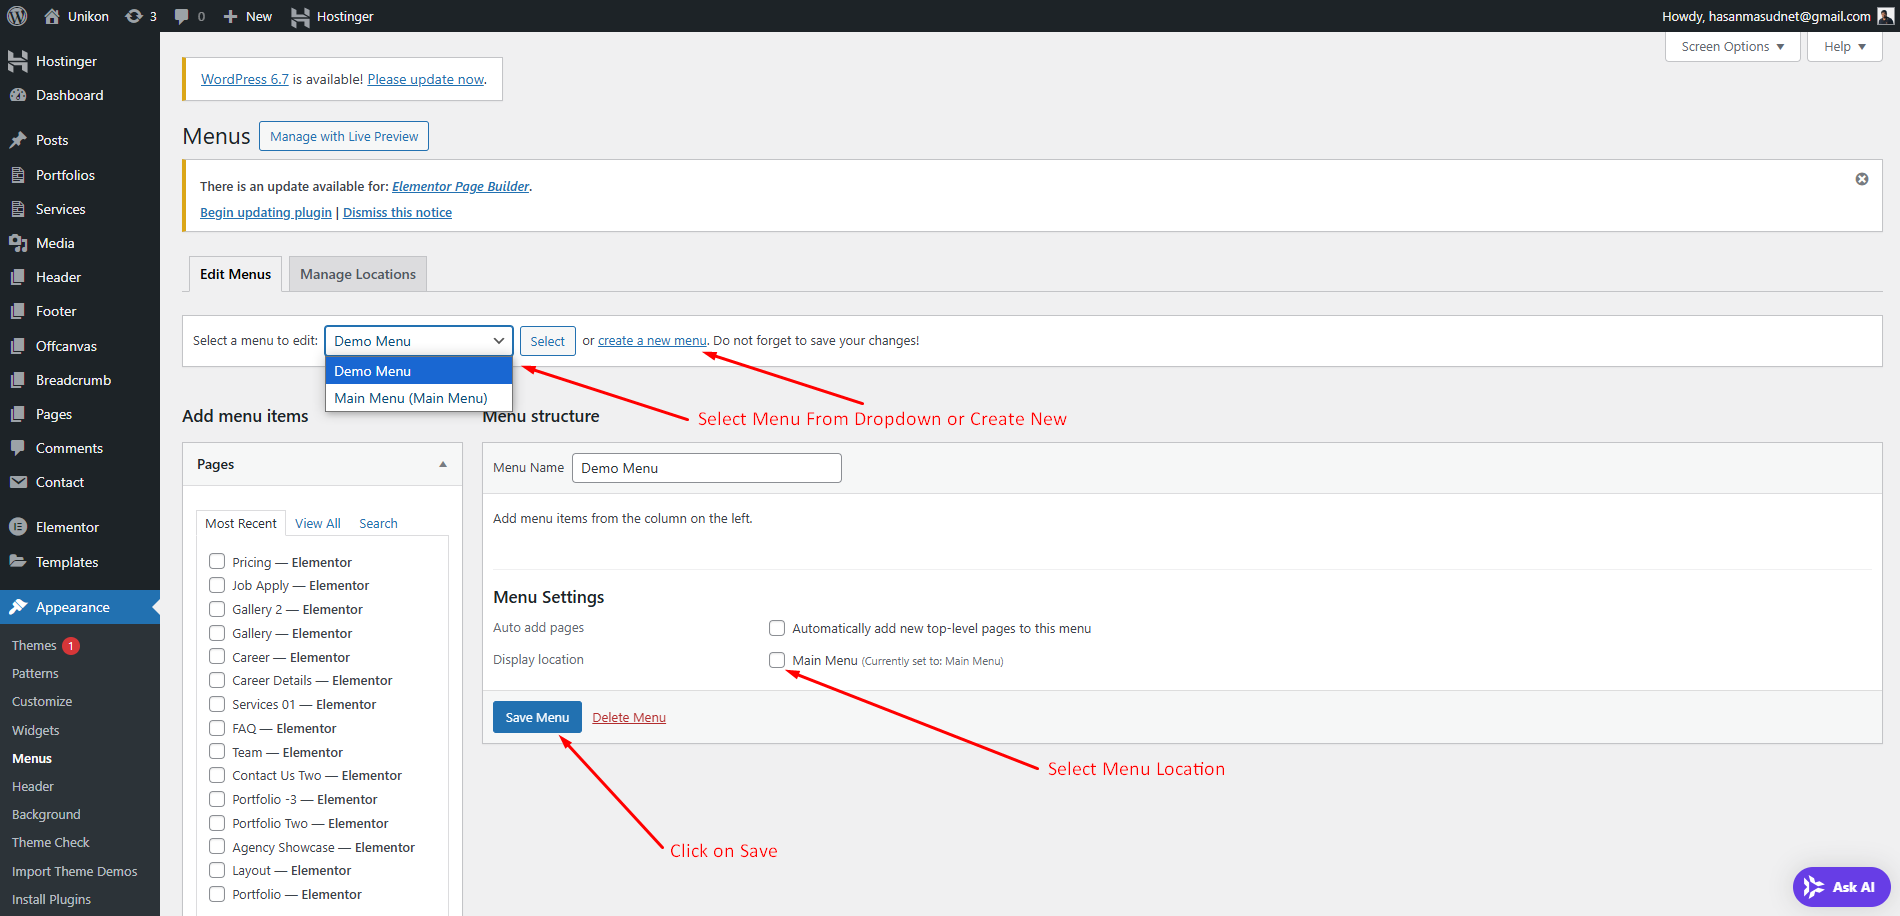1900x916 pixels.
Task: Open the updates icon in admin bar
Action: (134, 16)
